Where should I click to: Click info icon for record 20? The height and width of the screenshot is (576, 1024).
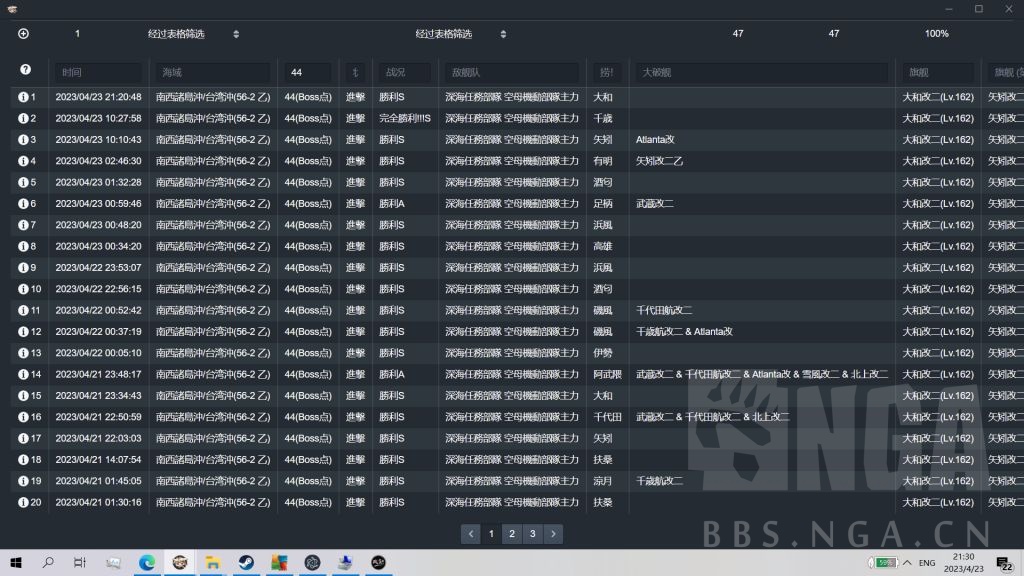(23, 502)
